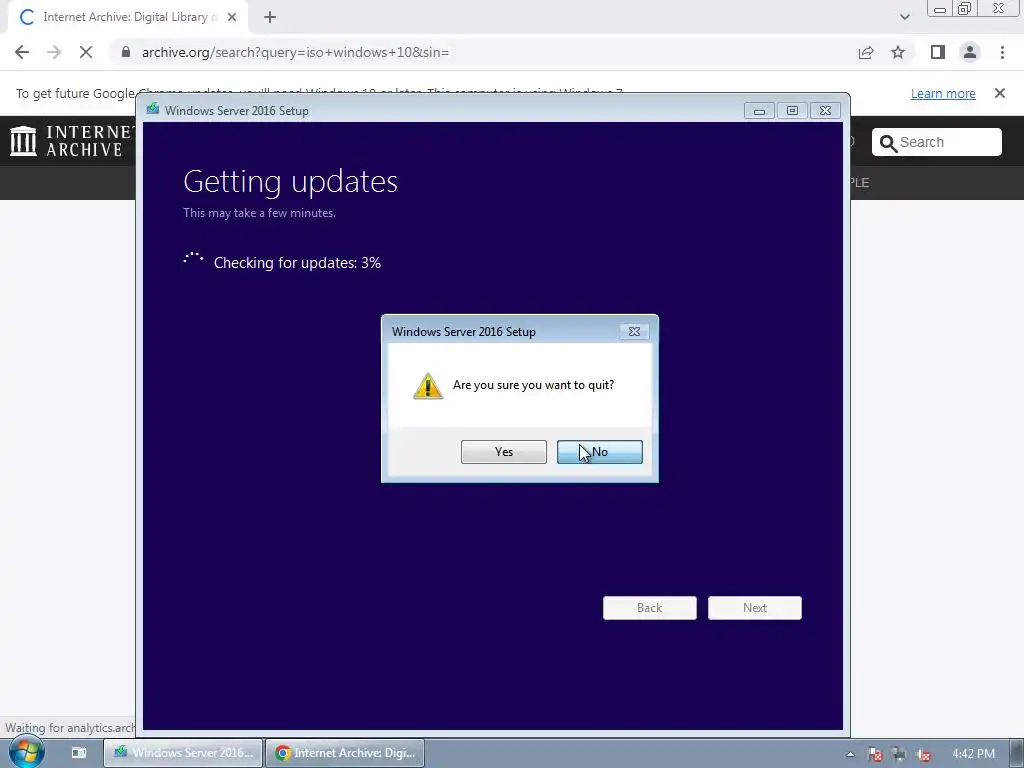The height and width of the screenshot is (768, 1024).
Task: Select the Internet Archive tab
Action: click(x=128, y=18)
